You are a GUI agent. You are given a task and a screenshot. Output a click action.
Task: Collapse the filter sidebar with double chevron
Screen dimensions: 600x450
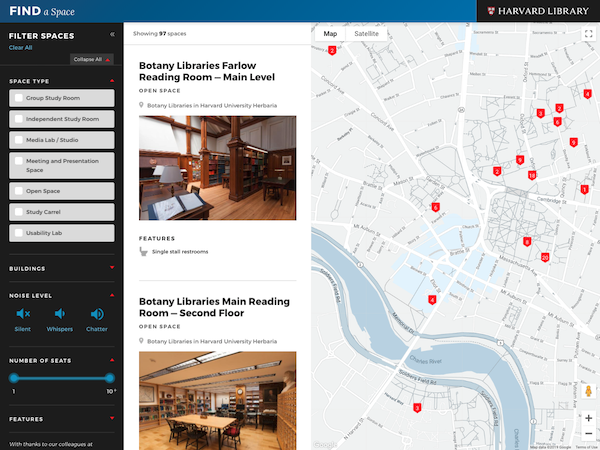click(112, 34)
